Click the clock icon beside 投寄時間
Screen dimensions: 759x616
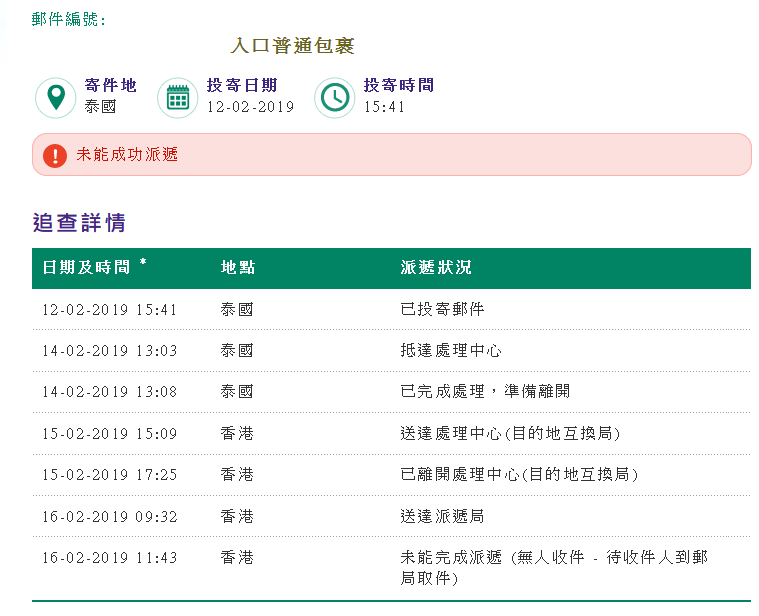click(334, 98)
